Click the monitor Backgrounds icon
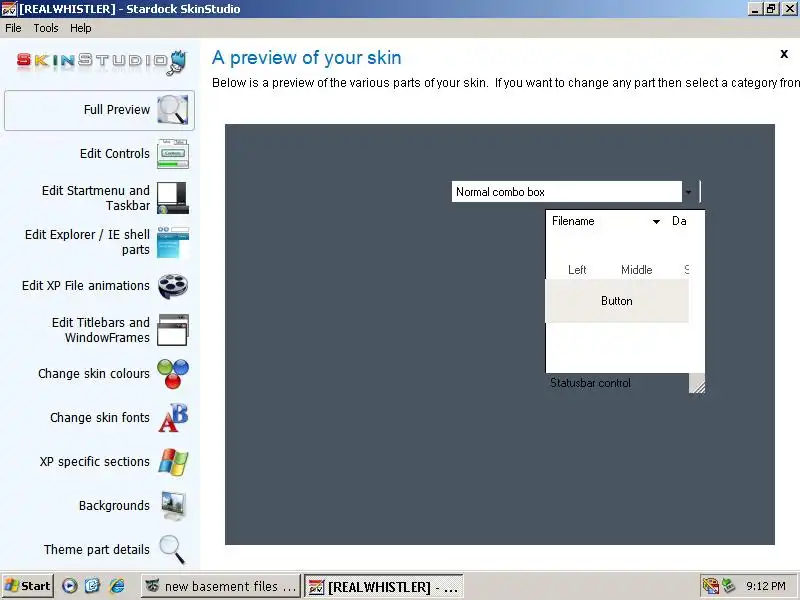 click(172, 506)
